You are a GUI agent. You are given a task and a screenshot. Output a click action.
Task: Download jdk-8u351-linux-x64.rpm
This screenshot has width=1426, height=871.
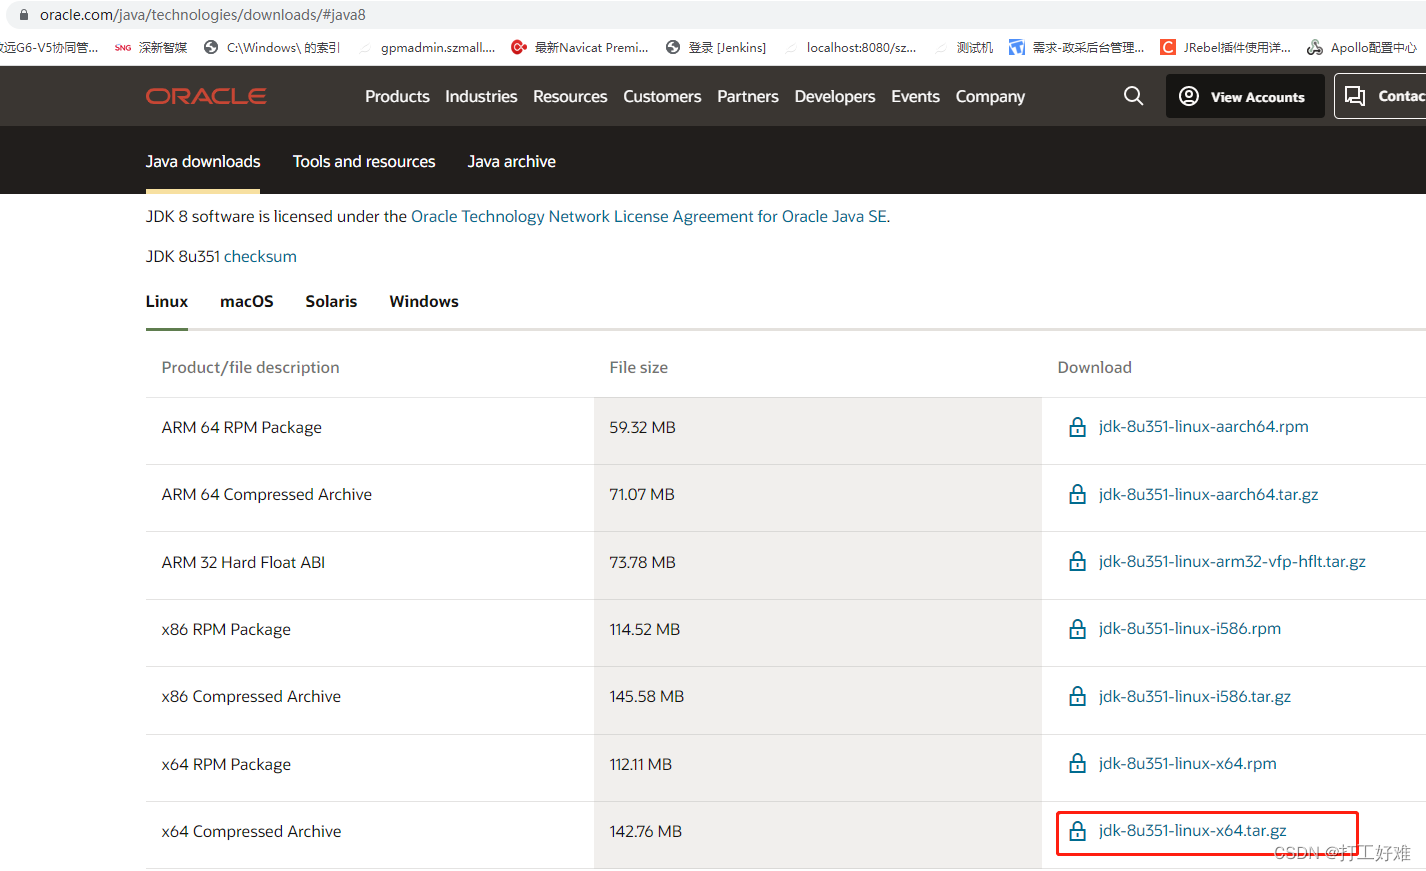(1187, 763)
